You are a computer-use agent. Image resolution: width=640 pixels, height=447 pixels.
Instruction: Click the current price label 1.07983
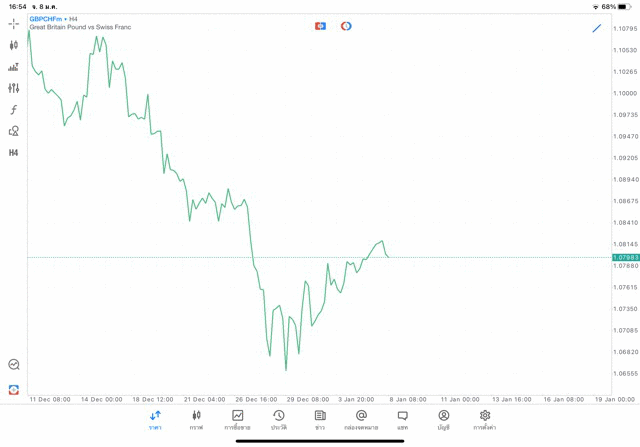625,258
